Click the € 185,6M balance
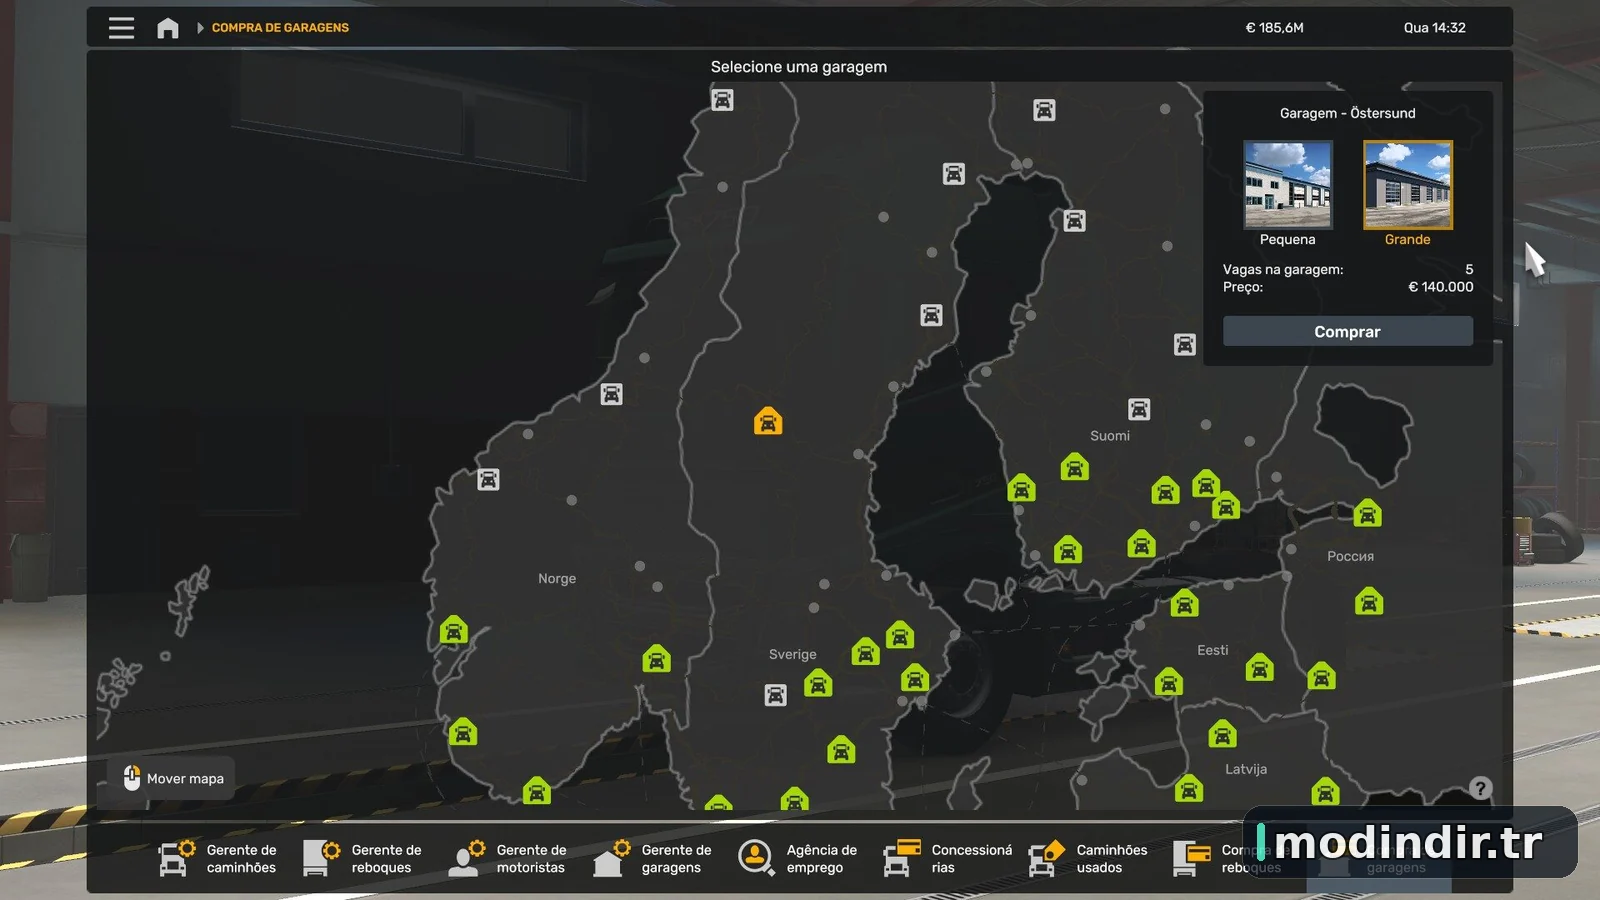This screenshot has height=900, width=1600. coord(1274,28)
